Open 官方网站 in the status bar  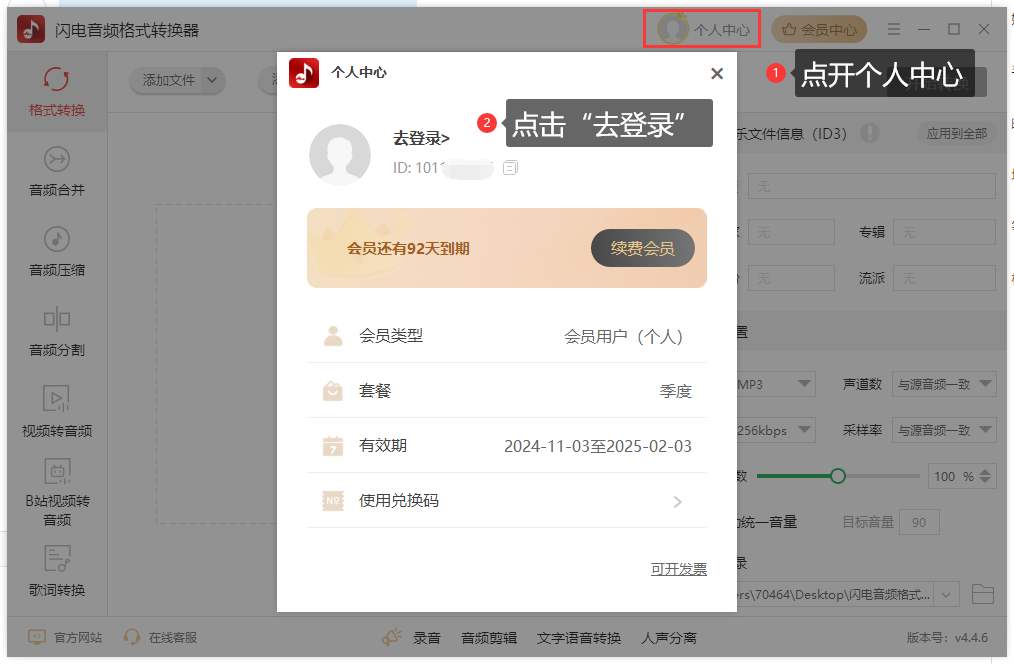coord(65,637)
